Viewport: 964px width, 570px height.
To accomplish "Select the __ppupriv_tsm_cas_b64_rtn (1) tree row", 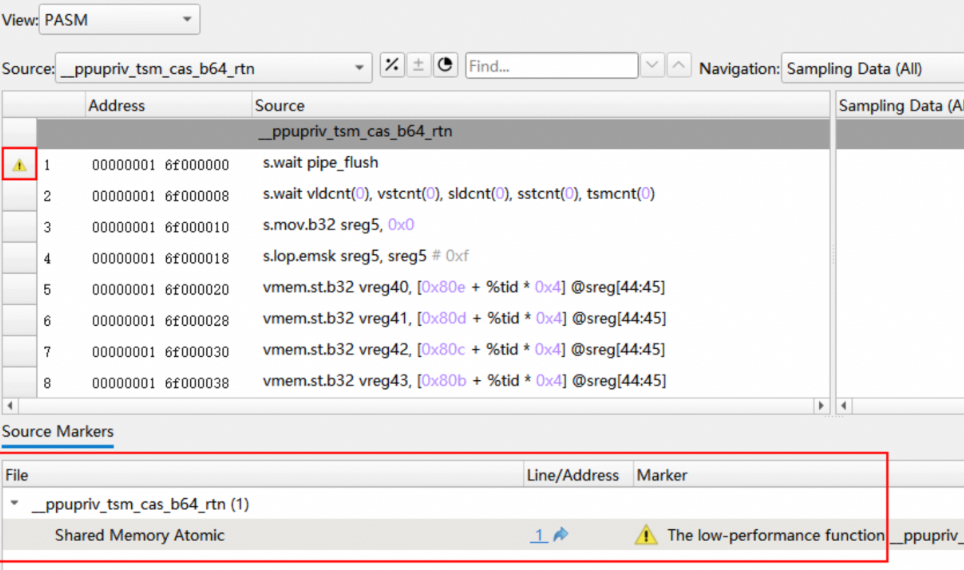I will click(x=140, y=504).
